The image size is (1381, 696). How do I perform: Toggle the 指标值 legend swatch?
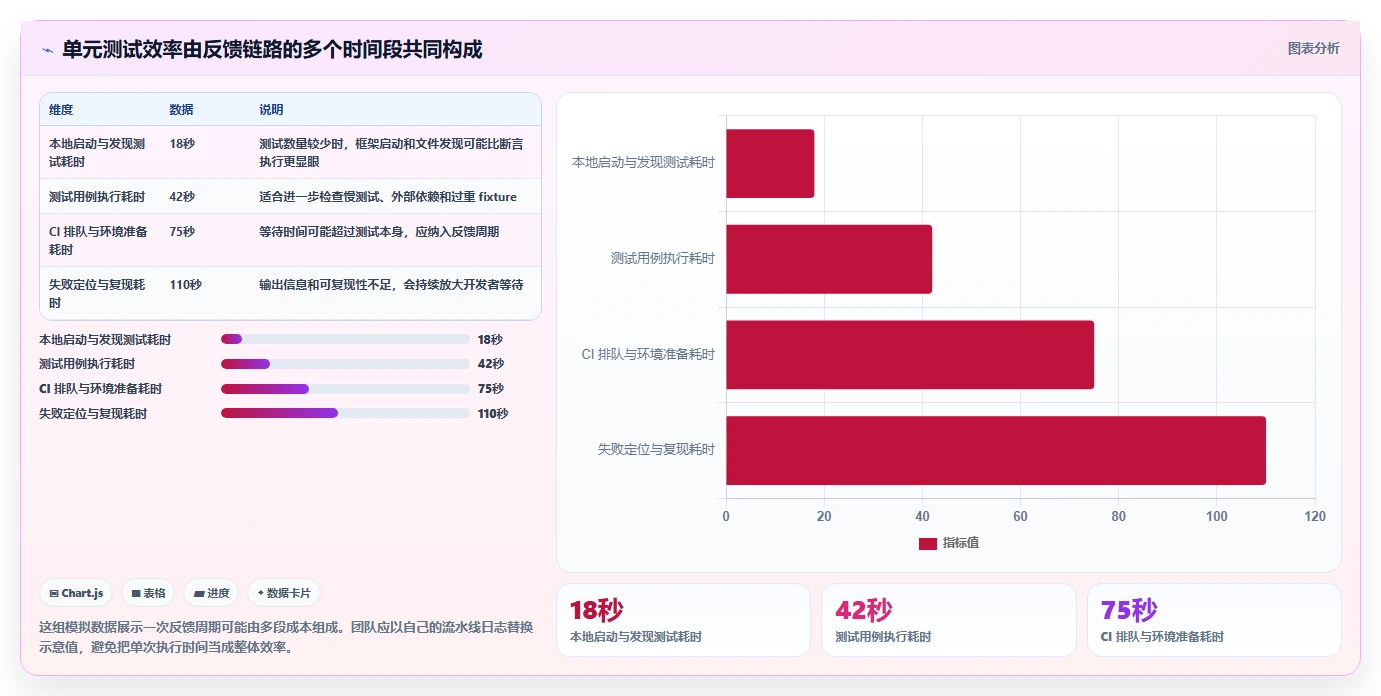pos(928,543)
